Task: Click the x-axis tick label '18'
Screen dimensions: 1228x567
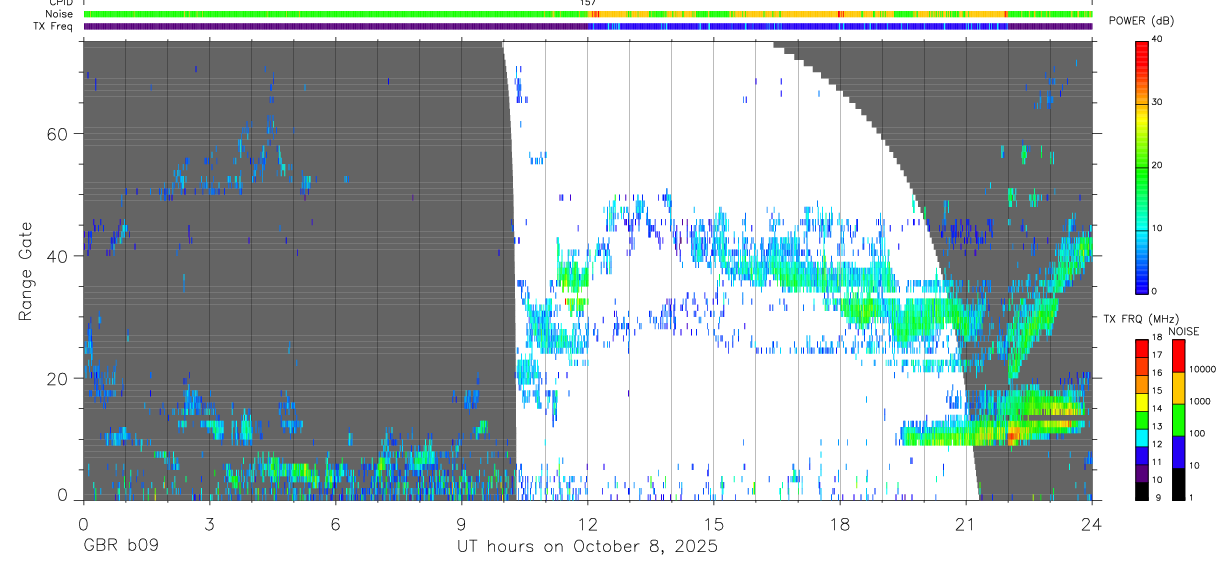Action: coord(840,523)
